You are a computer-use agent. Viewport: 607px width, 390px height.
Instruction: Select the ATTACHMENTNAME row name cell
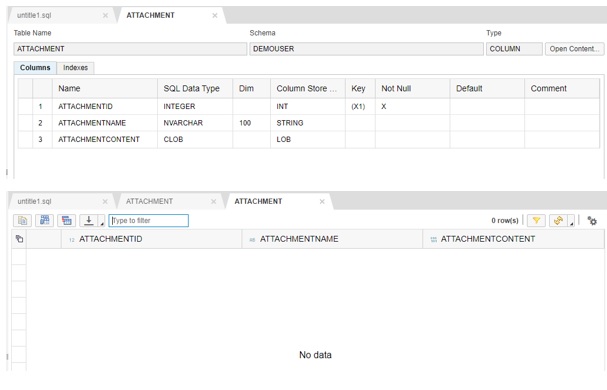[x=105, y=123]
